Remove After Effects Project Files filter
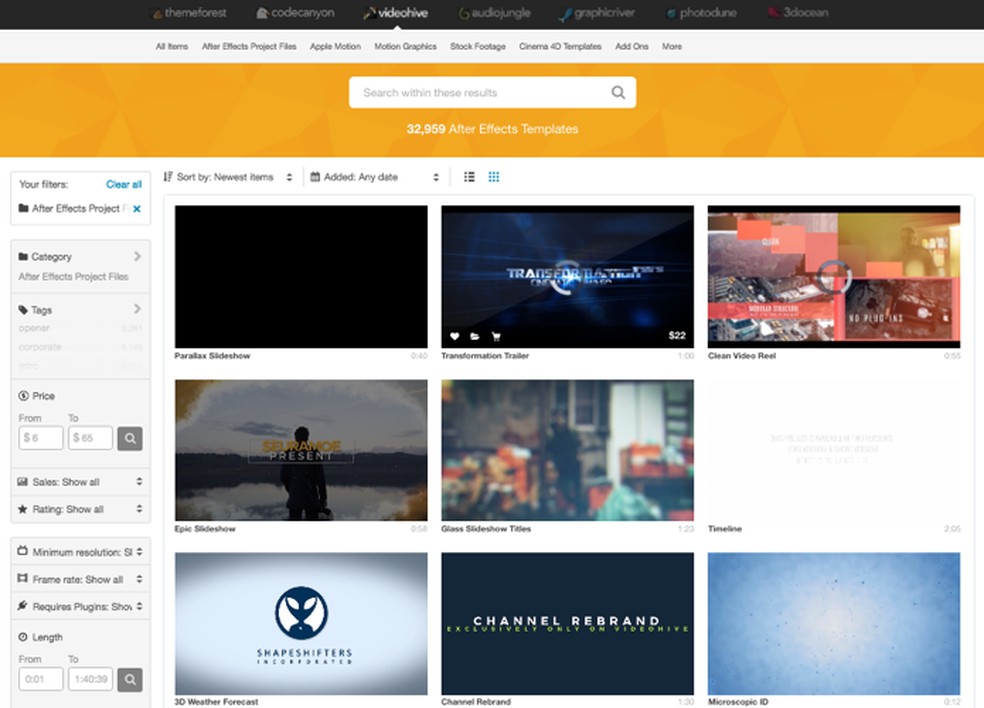The width and height of the screenshot is (984, 708). coord(137,209)
